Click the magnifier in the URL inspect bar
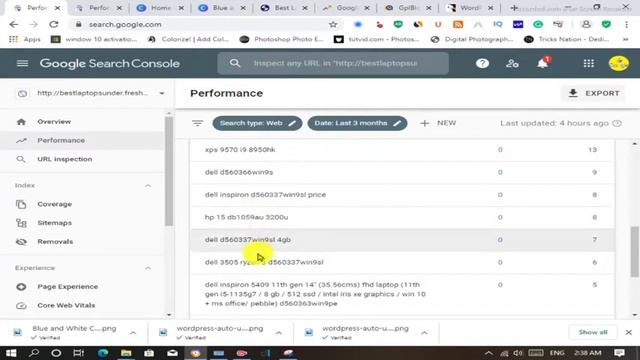640x360 pixels. coord(235,63)
